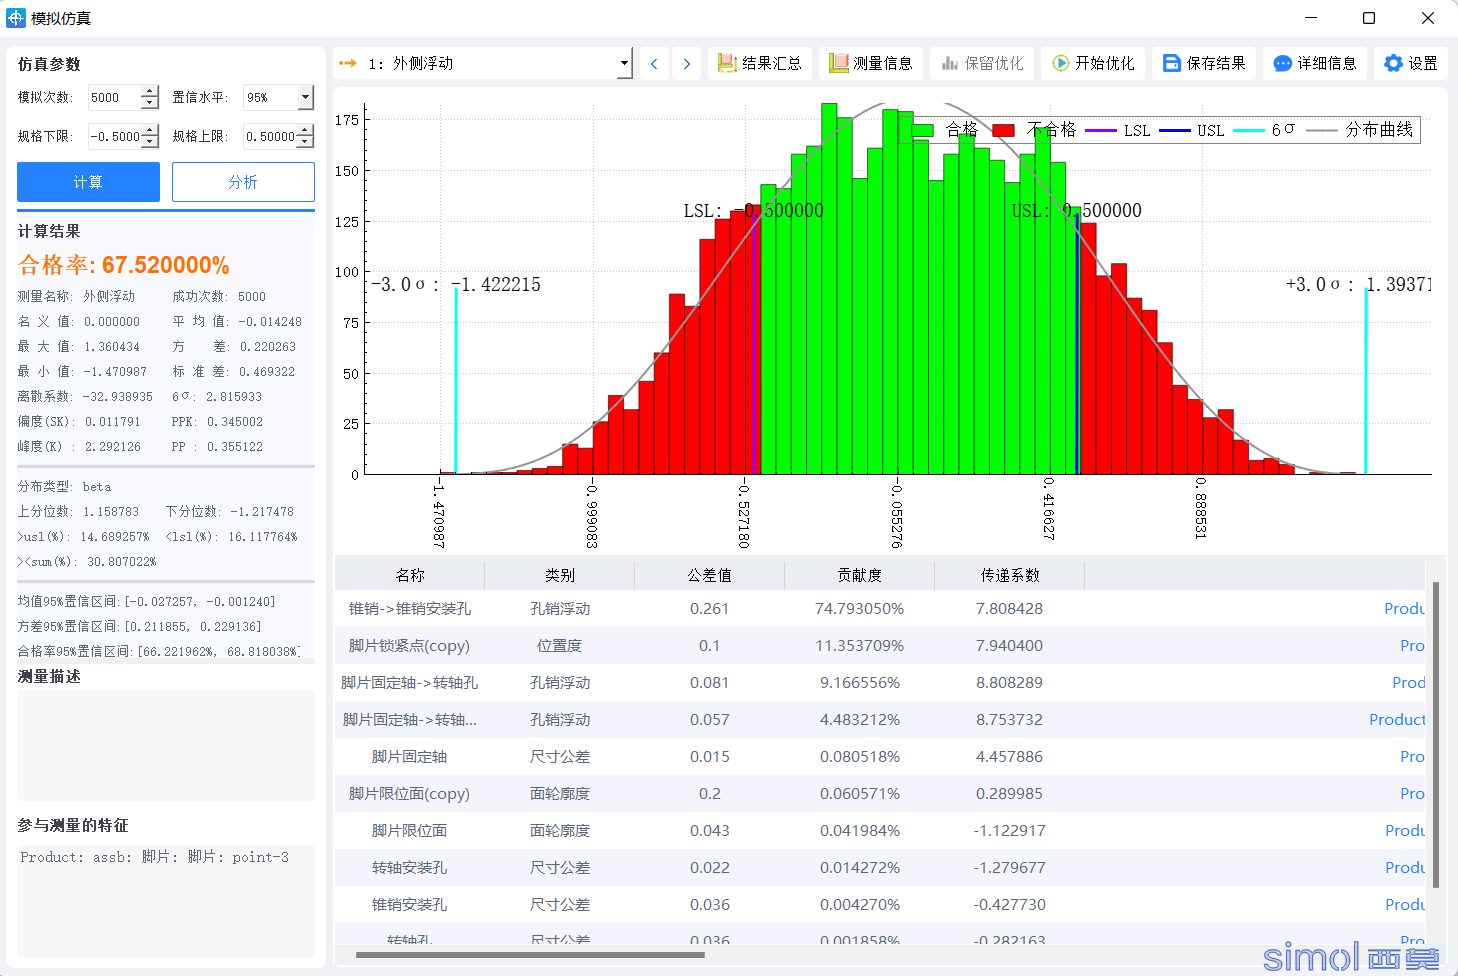Open 设置 settings gear
Viewport: 1458px width, 976px height.
tap(1410, 63)
